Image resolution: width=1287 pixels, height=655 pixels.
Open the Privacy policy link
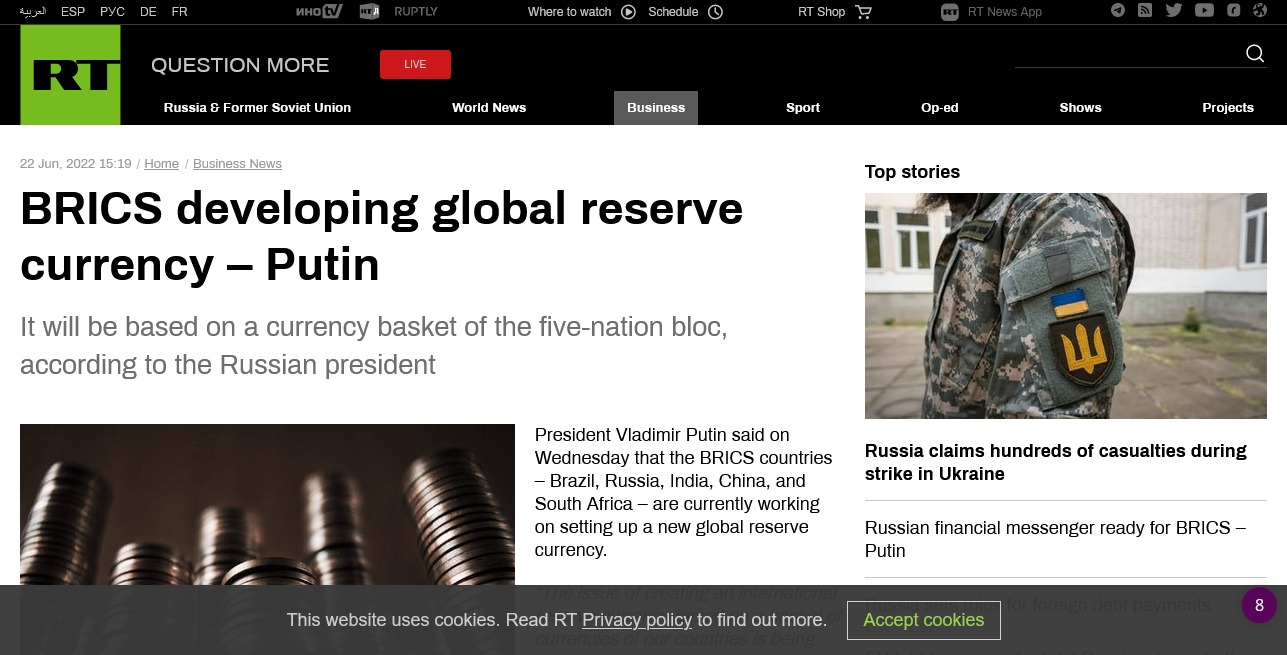637,620
